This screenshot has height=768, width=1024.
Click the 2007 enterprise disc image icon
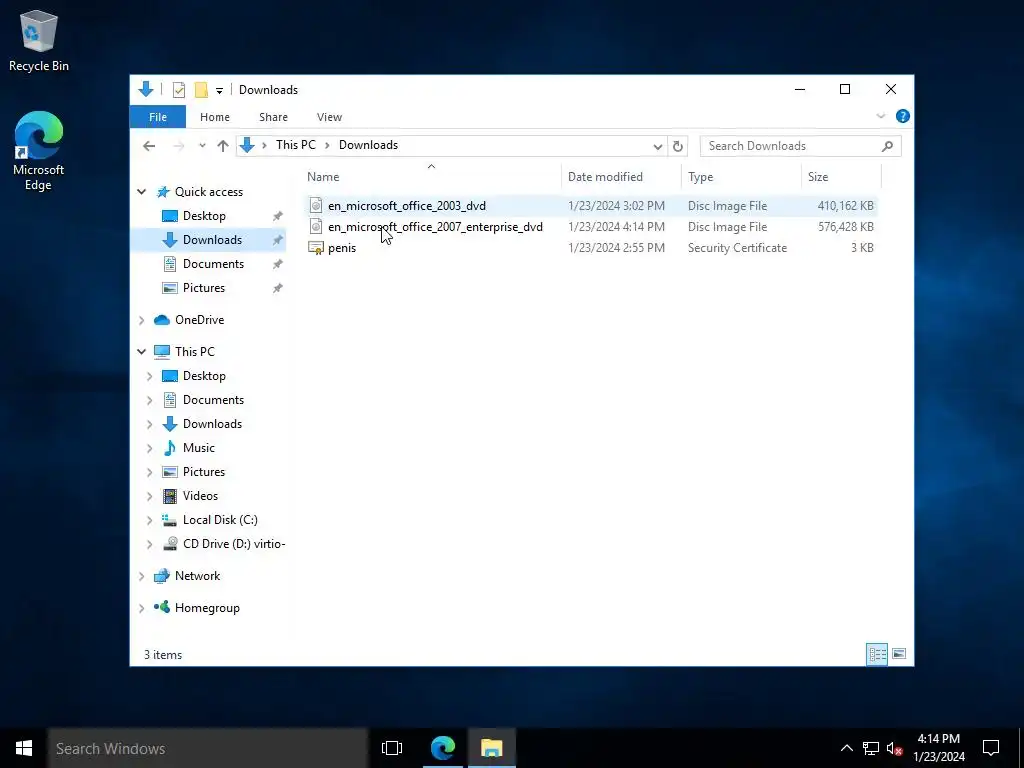(316, 227)
